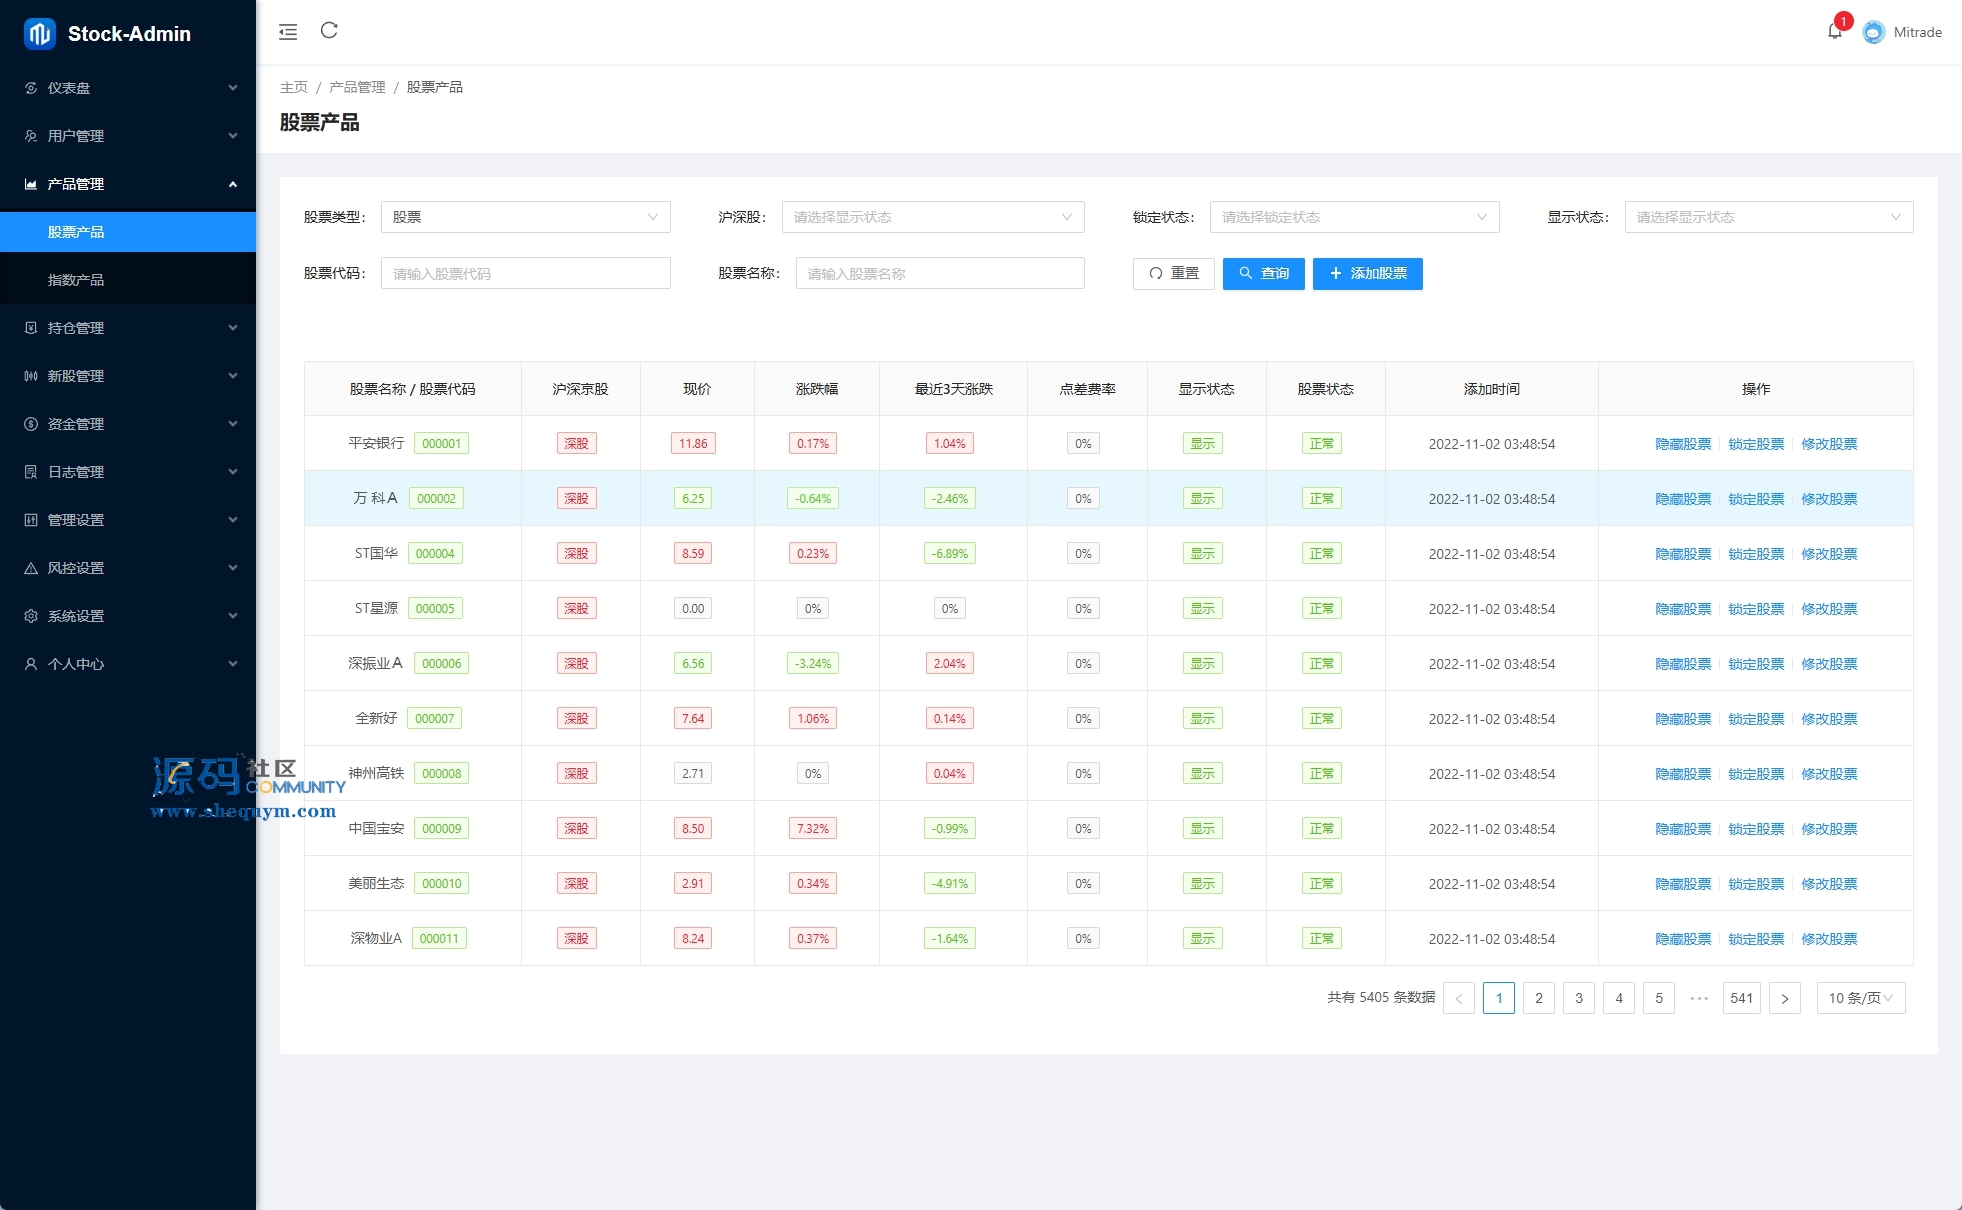
Task: Hide the ST国华 stock via 隐藏股票
Action: (x=1683, y=554)
